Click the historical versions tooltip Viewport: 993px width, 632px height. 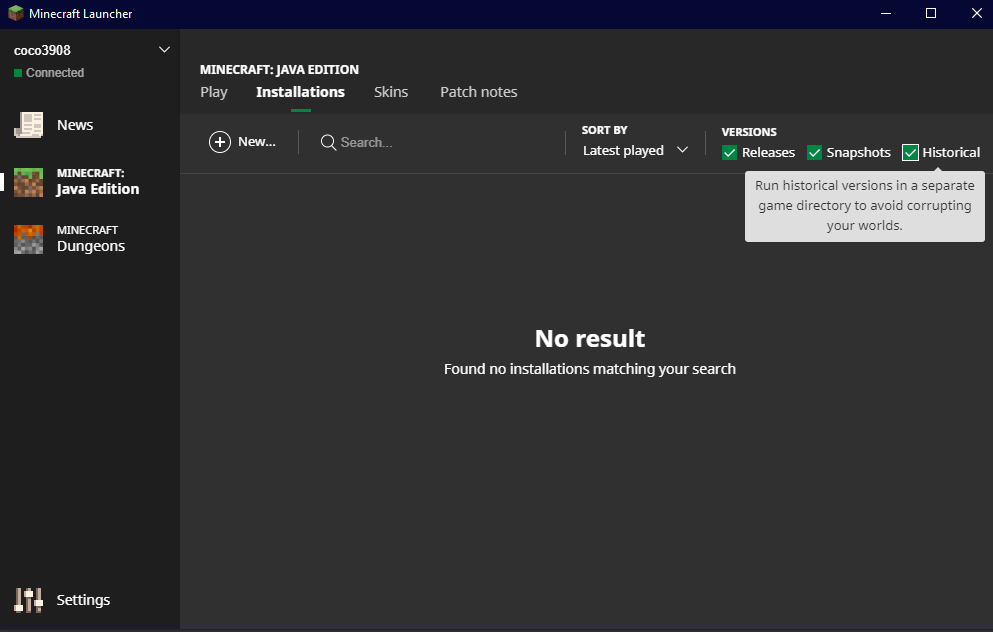(864, 206)
